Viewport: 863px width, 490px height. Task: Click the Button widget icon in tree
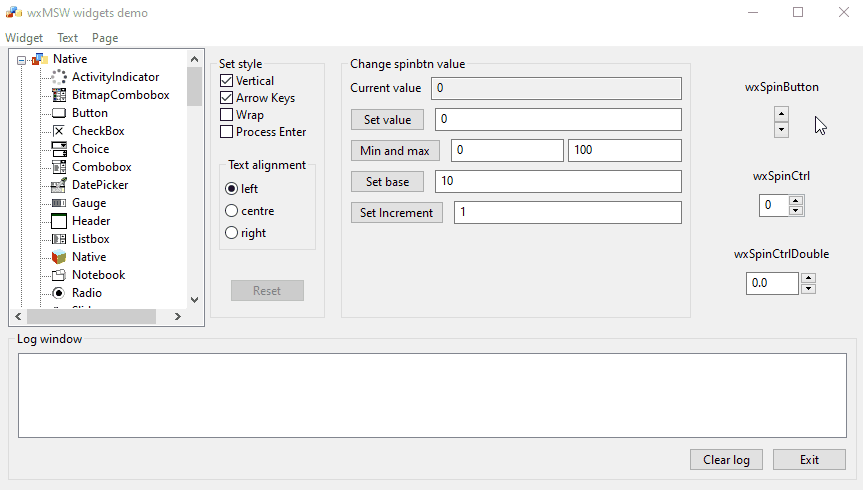coord(59,113)
